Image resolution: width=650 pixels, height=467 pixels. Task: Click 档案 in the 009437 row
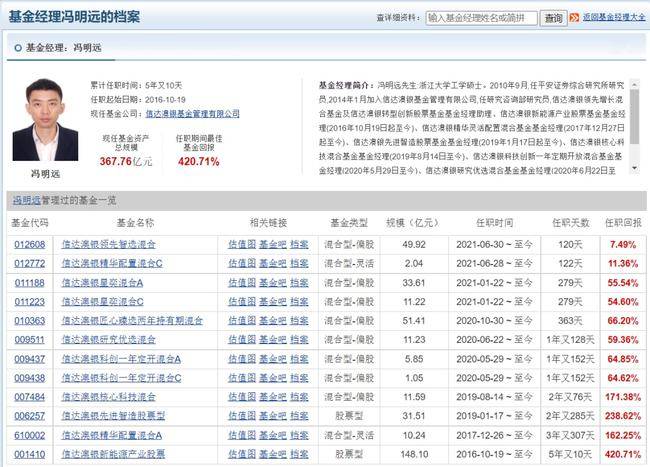tap(299, 359)
